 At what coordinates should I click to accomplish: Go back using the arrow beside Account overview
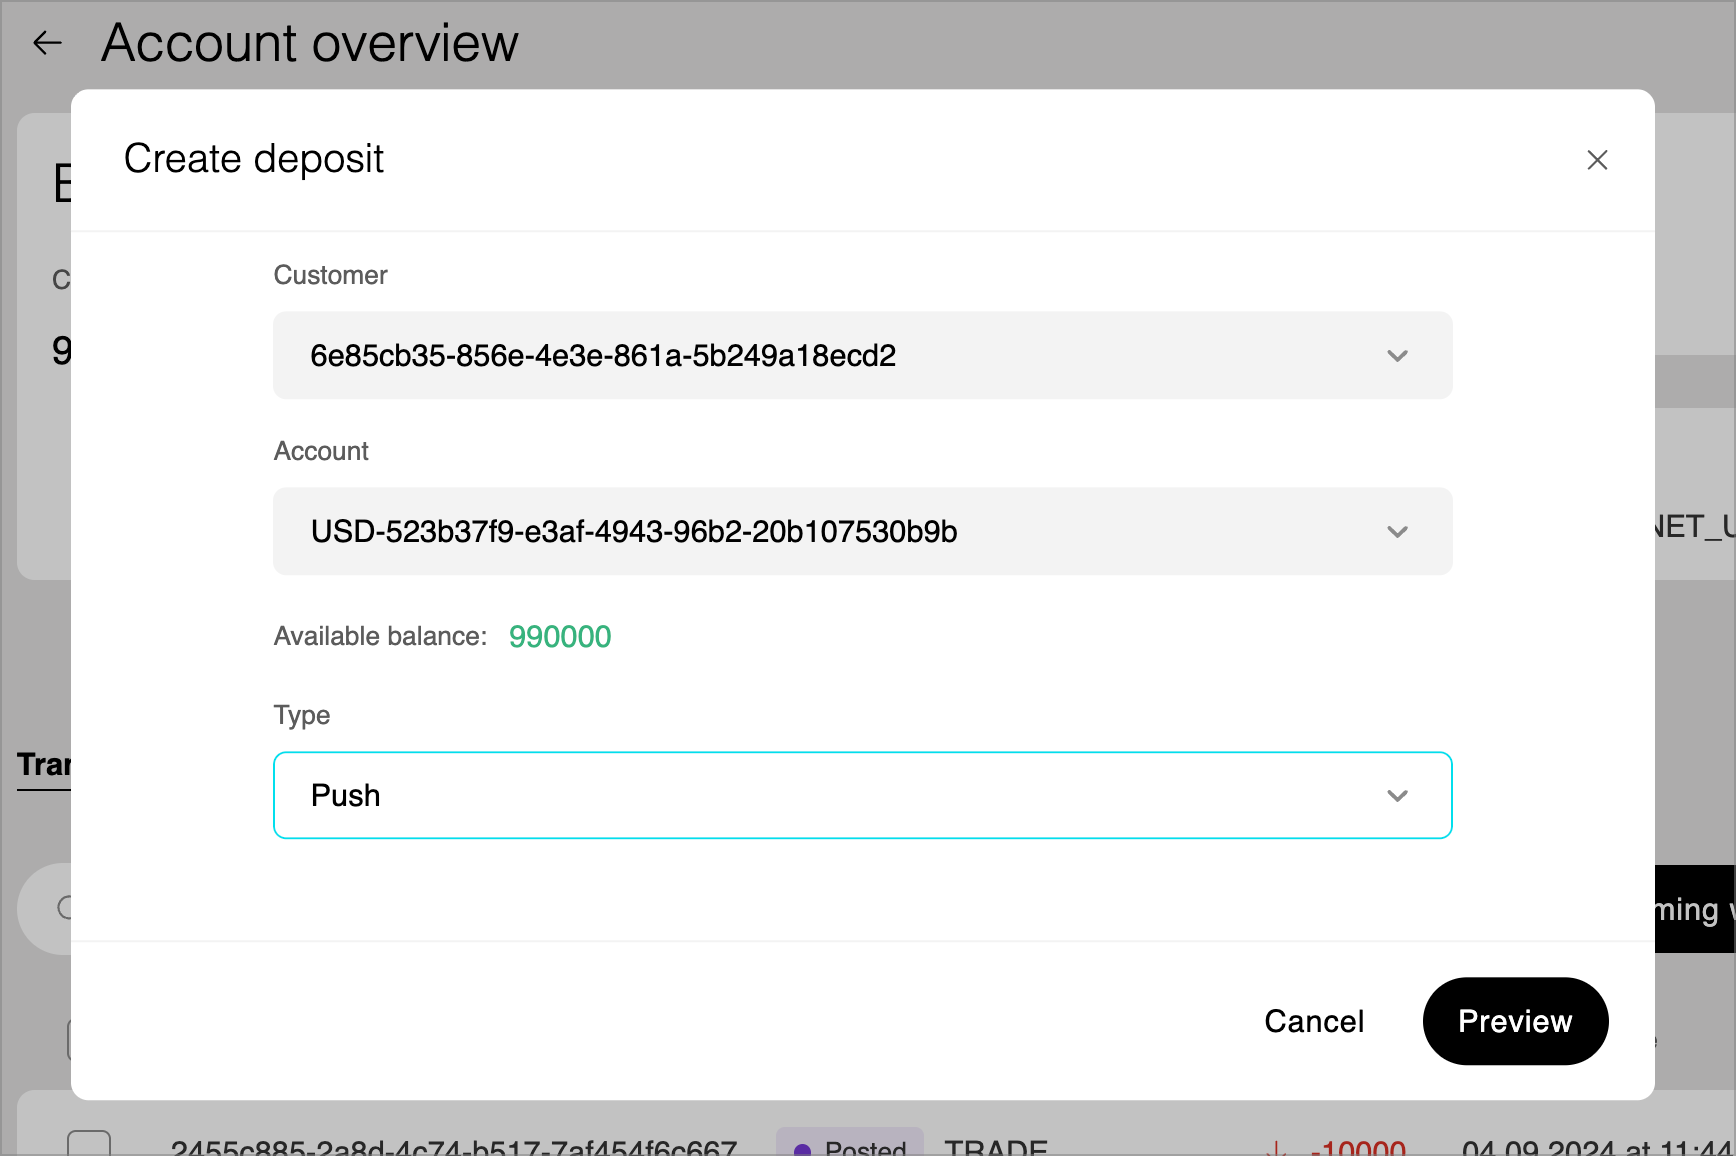tap(47, 43)
